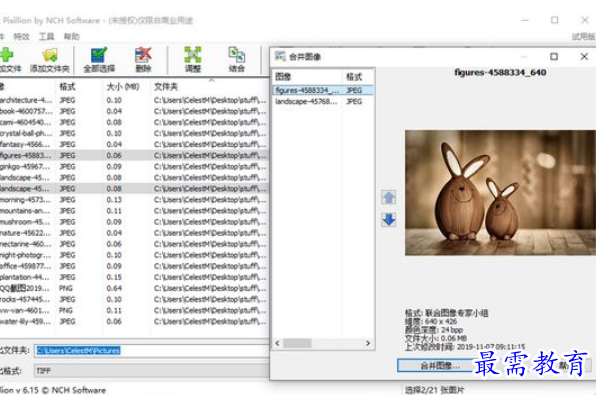Click the dialog's horizontal scrollbar thumb
This screenshot has width=596, height=395.
pyautogui.click(x=297, y=343)
